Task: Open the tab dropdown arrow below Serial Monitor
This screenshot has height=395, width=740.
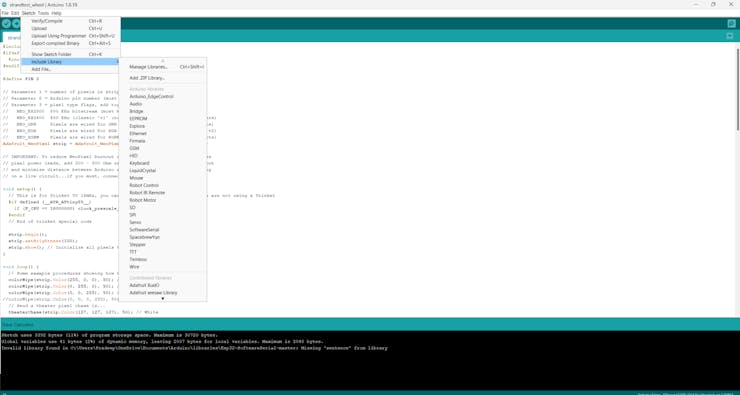Action: tap(730, 36)
